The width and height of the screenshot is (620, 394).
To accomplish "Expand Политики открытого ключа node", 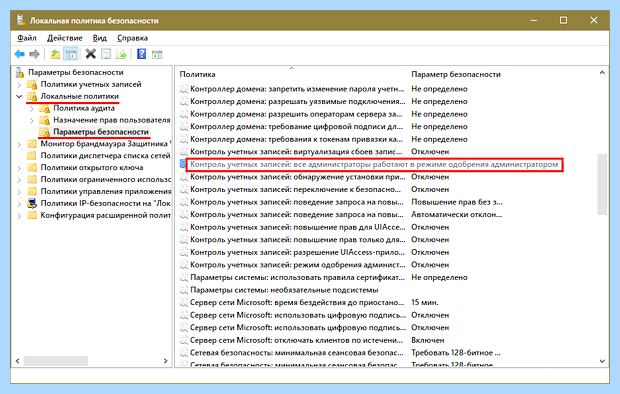I will (x=19, y=168).
